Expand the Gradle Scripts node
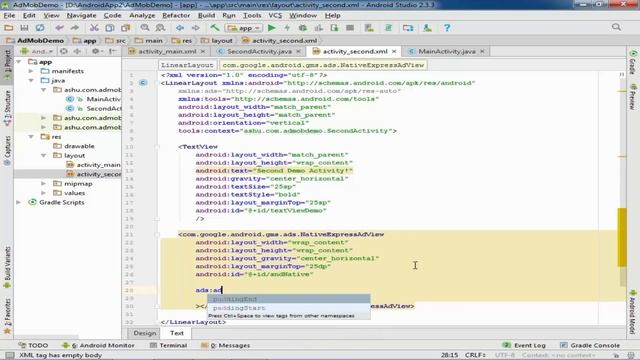 coord(19,202)
